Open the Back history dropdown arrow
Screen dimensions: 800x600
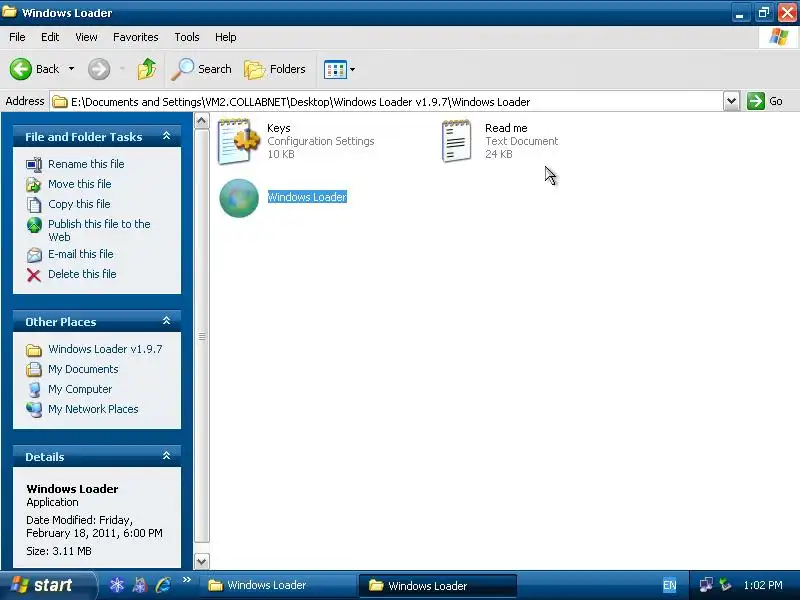(x=71, y=69)
